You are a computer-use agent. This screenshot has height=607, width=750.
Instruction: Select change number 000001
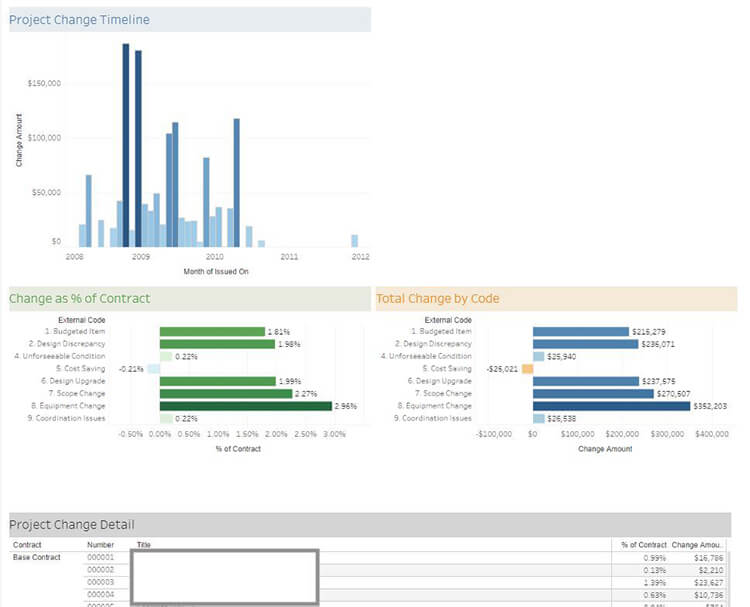pos(100,557)
